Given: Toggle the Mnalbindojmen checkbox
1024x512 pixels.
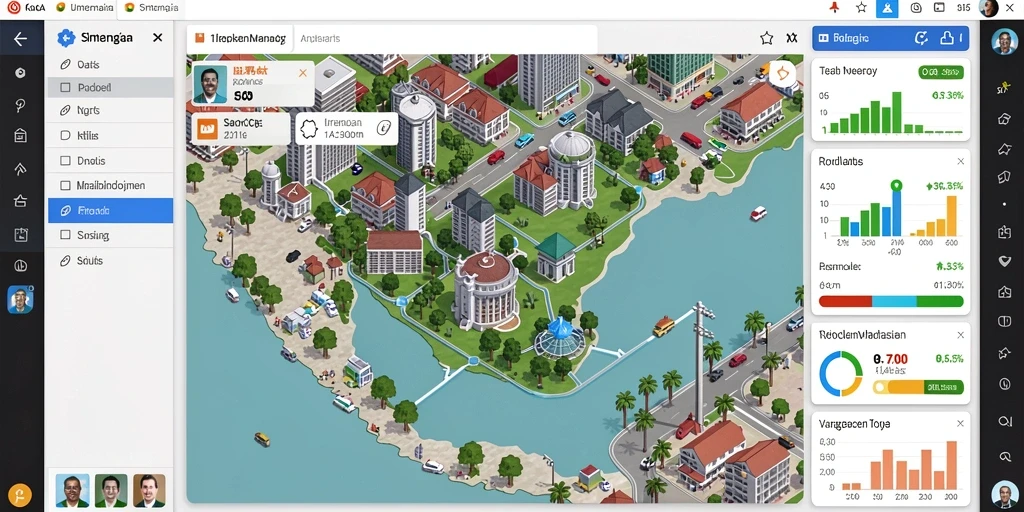Looking at the screenshot, I should (x=65, y=185).
